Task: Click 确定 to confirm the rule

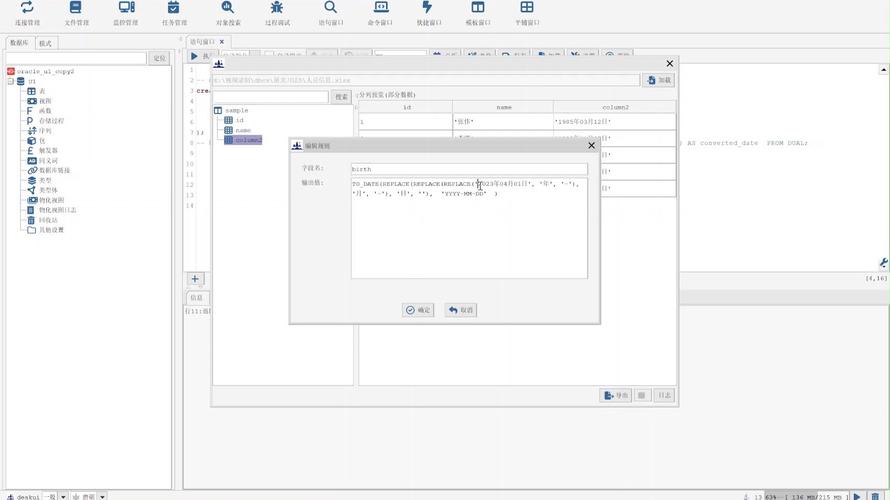Action: (x=418, y=310)
